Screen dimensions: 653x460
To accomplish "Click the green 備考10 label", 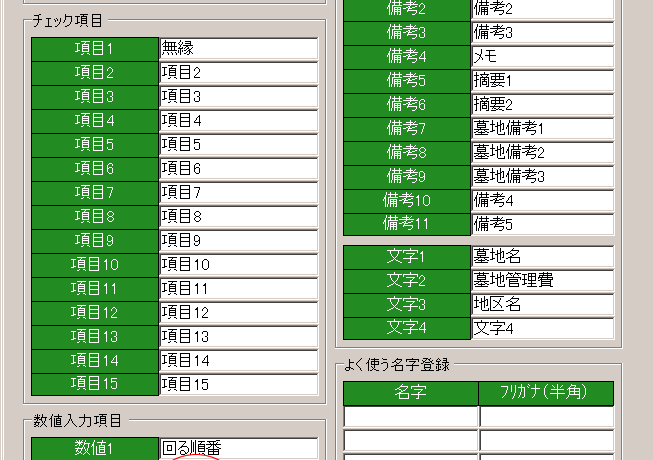I will click(x=406, y=201).
